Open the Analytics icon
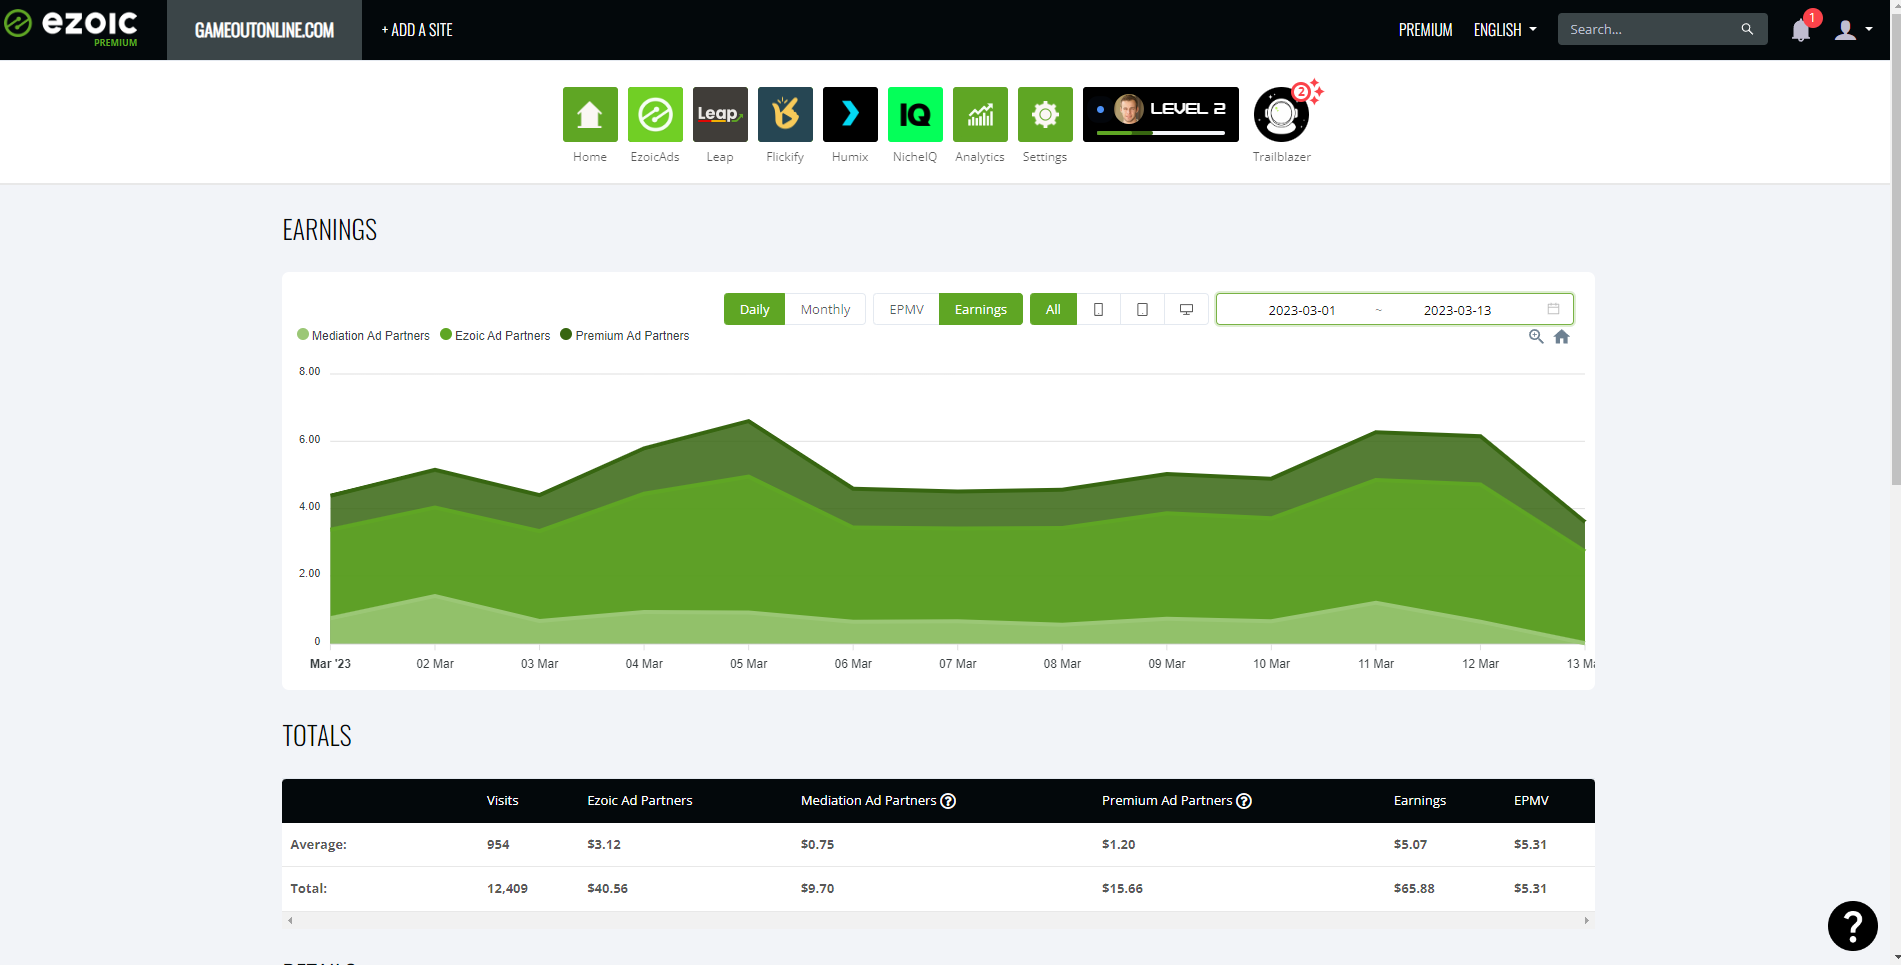Viewport: 1901px width, 965px height. coord(980,114)
